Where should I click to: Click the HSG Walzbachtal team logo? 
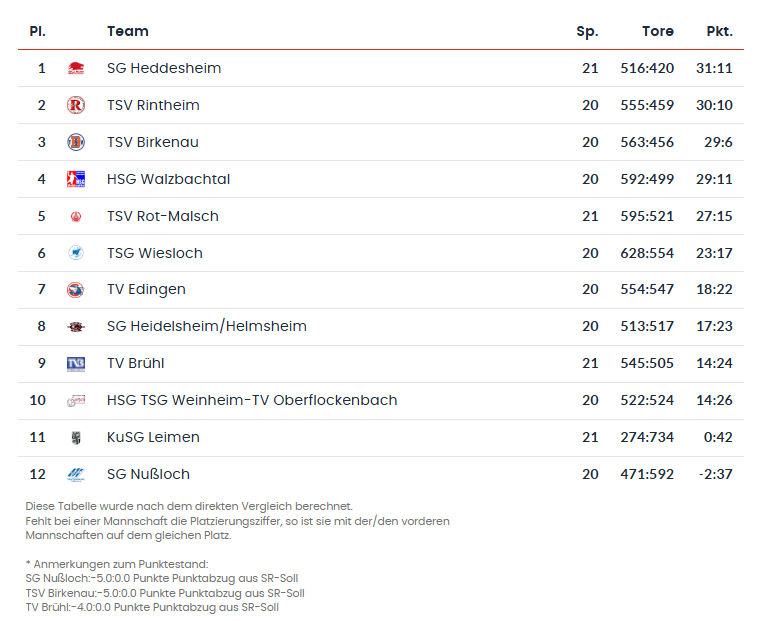(x=76, y=179)
